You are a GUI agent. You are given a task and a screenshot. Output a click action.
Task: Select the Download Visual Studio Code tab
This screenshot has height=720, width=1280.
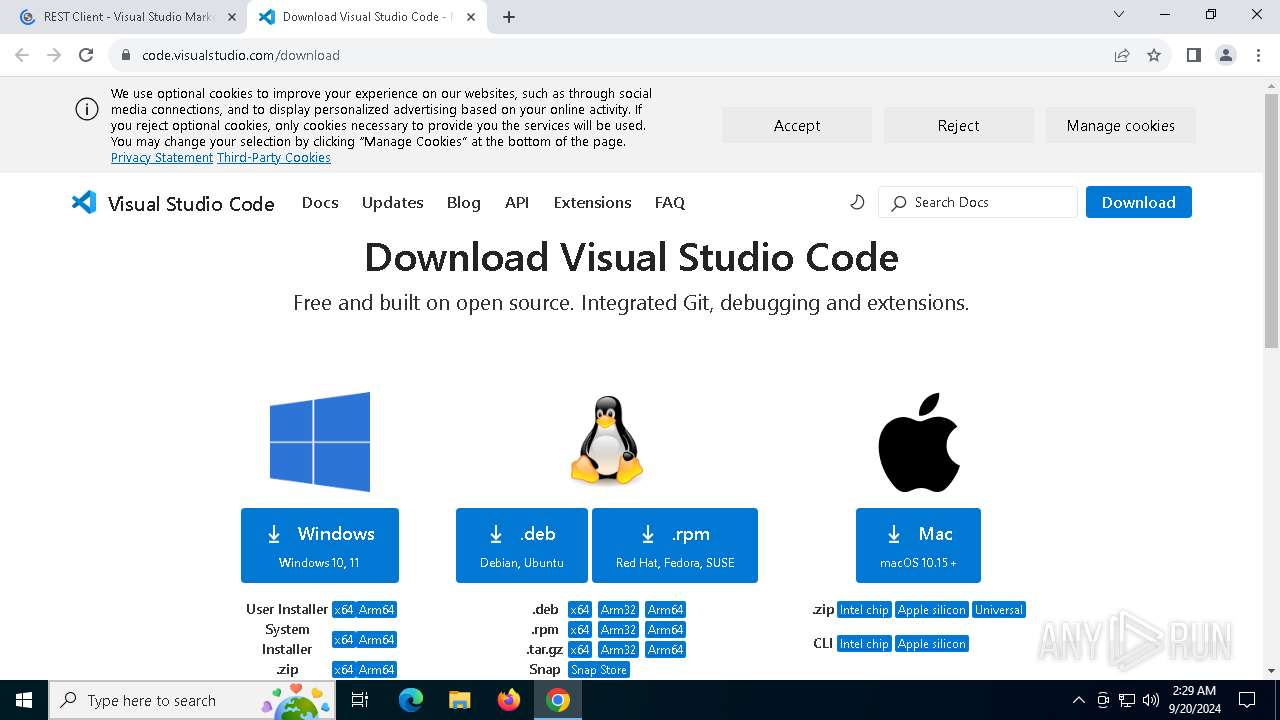(x=367, y=17)
